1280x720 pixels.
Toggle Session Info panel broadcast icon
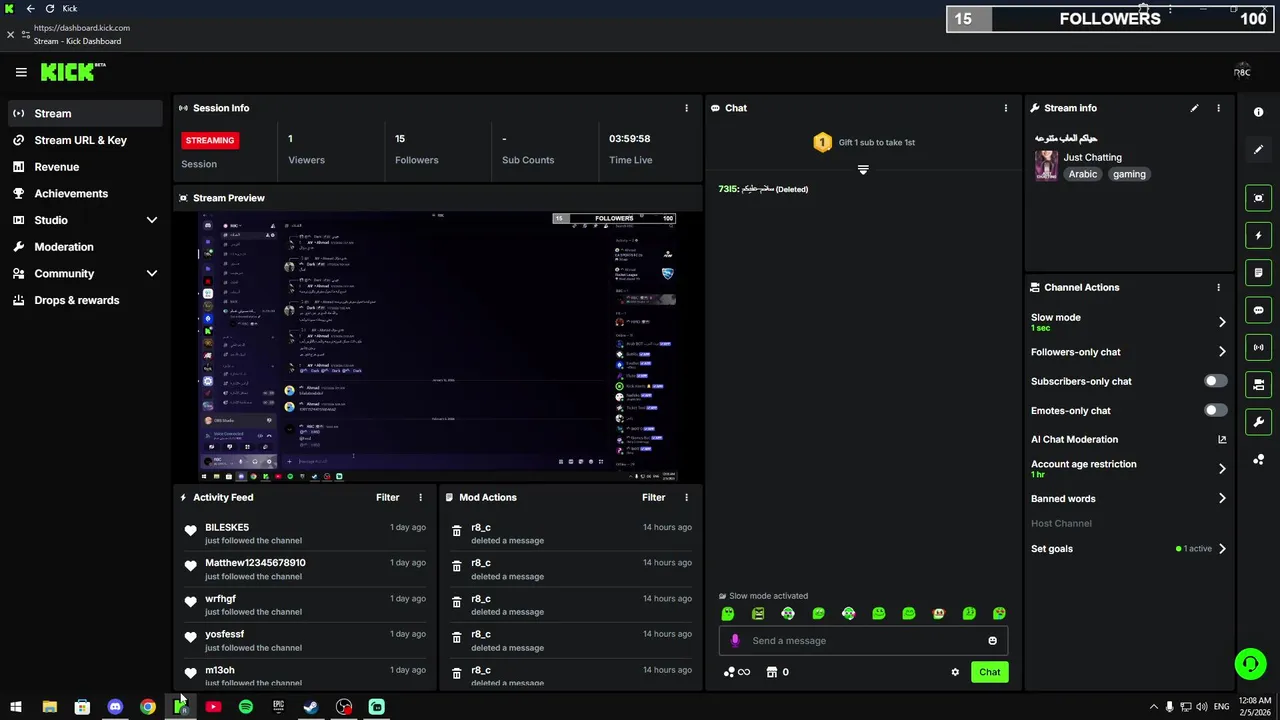click(1258, 347)
